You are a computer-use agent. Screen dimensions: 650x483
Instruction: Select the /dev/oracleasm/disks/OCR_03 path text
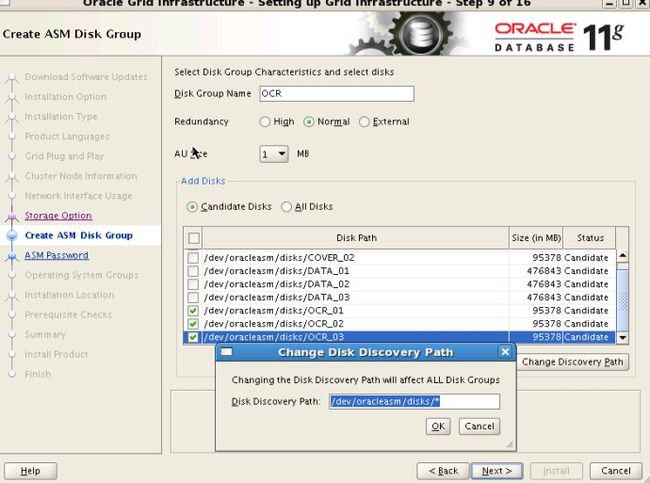pyautogui.click(x=274, y=337)
